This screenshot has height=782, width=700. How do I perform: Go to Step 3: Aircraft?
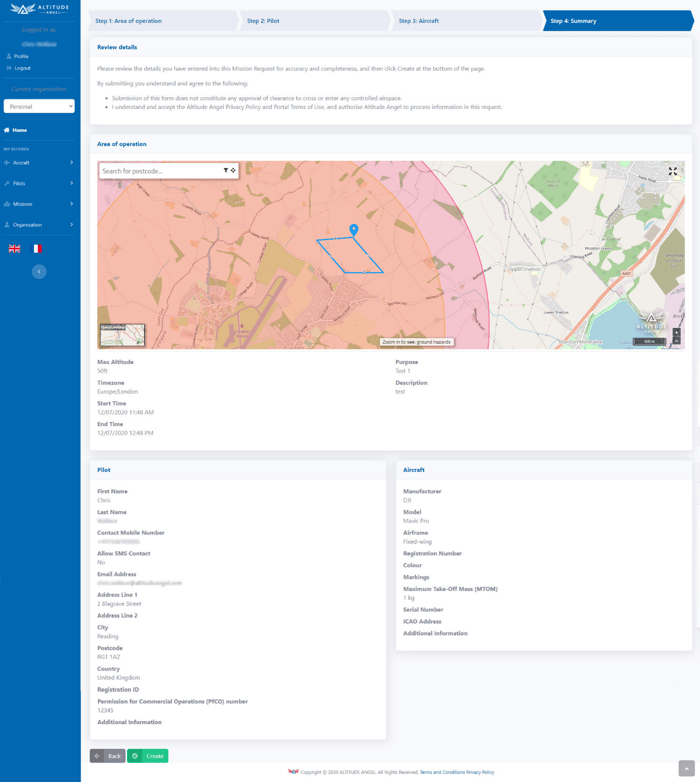467,21
